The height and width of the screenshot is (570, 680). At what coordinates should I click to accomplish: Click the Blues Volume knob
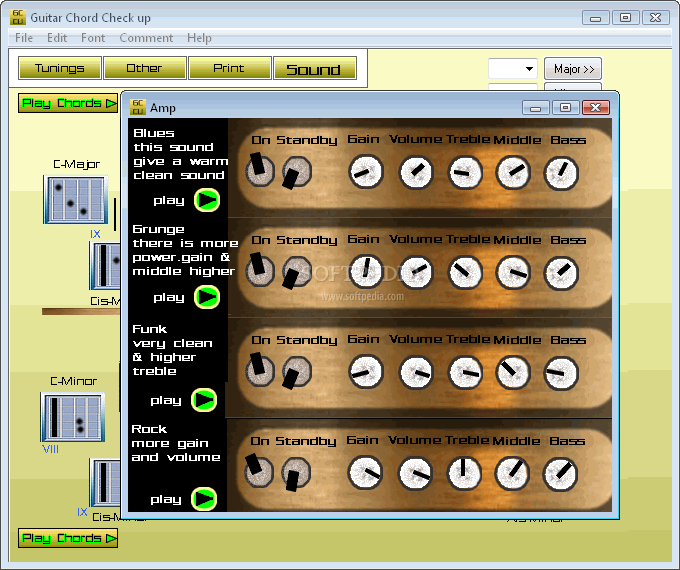click(416, 172)
